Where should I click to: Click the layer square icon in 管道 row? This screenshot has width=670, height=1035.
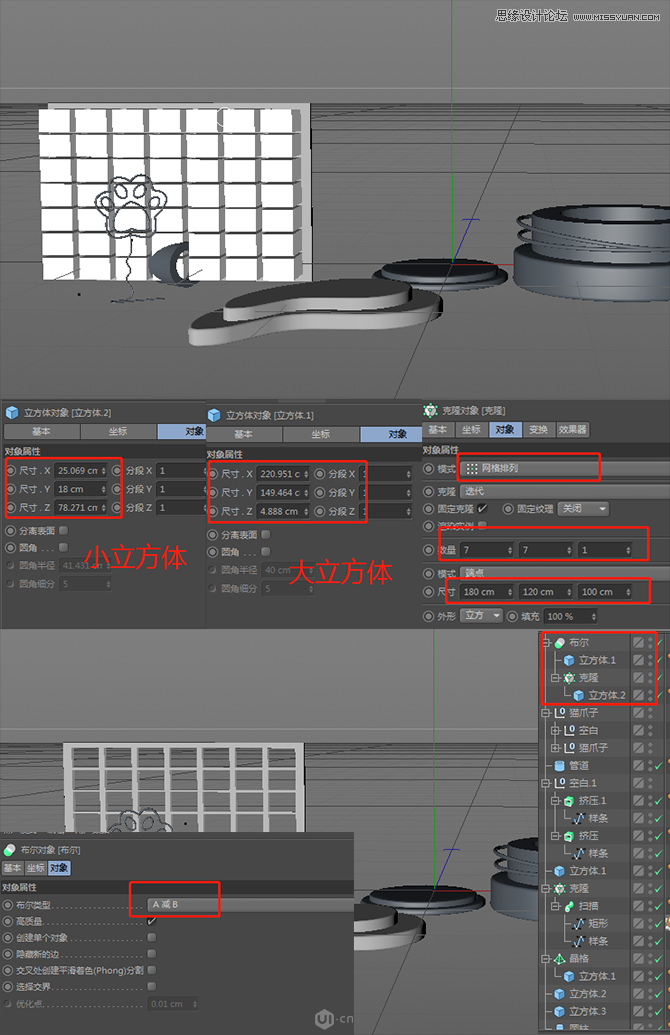(638, 766)
